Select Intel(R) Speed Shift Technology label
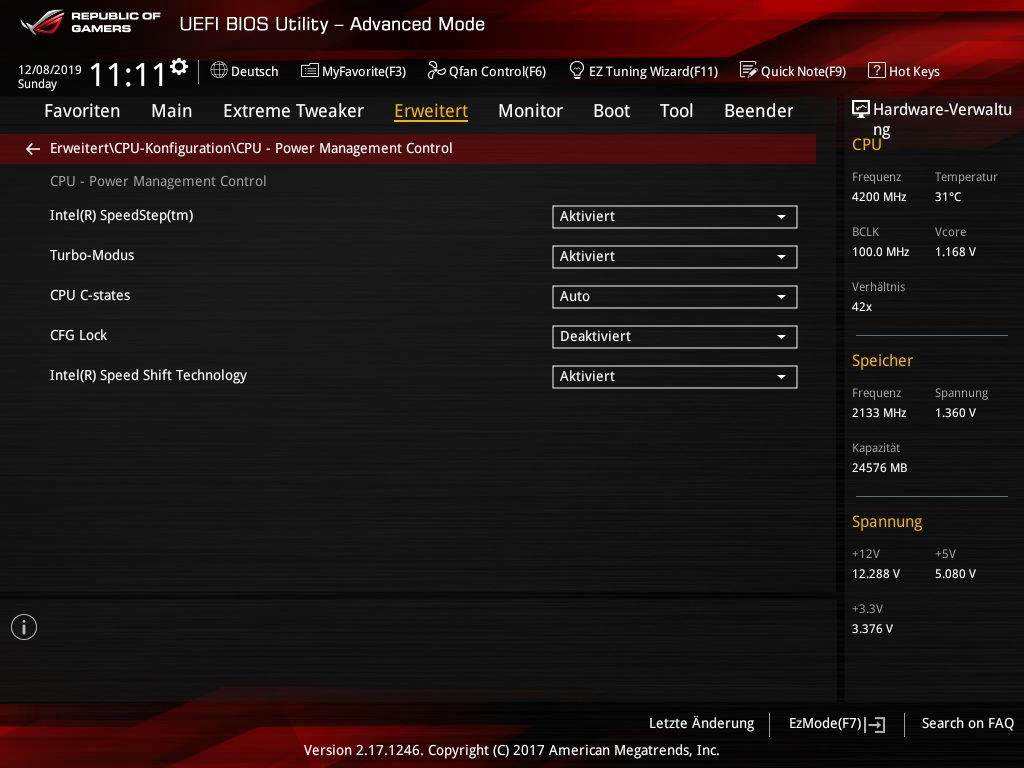The image size is (1024, 768). 148,376
